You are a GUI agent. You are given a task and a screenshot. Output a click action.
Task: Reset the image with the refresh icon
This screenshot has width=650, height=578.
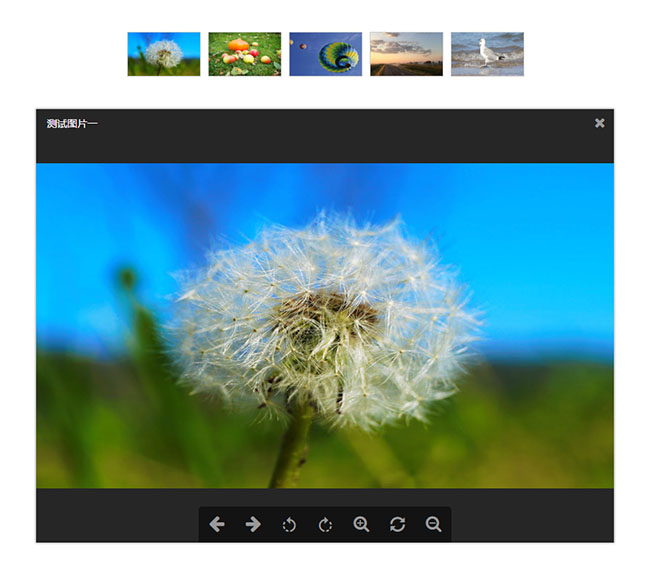point(397,525)
